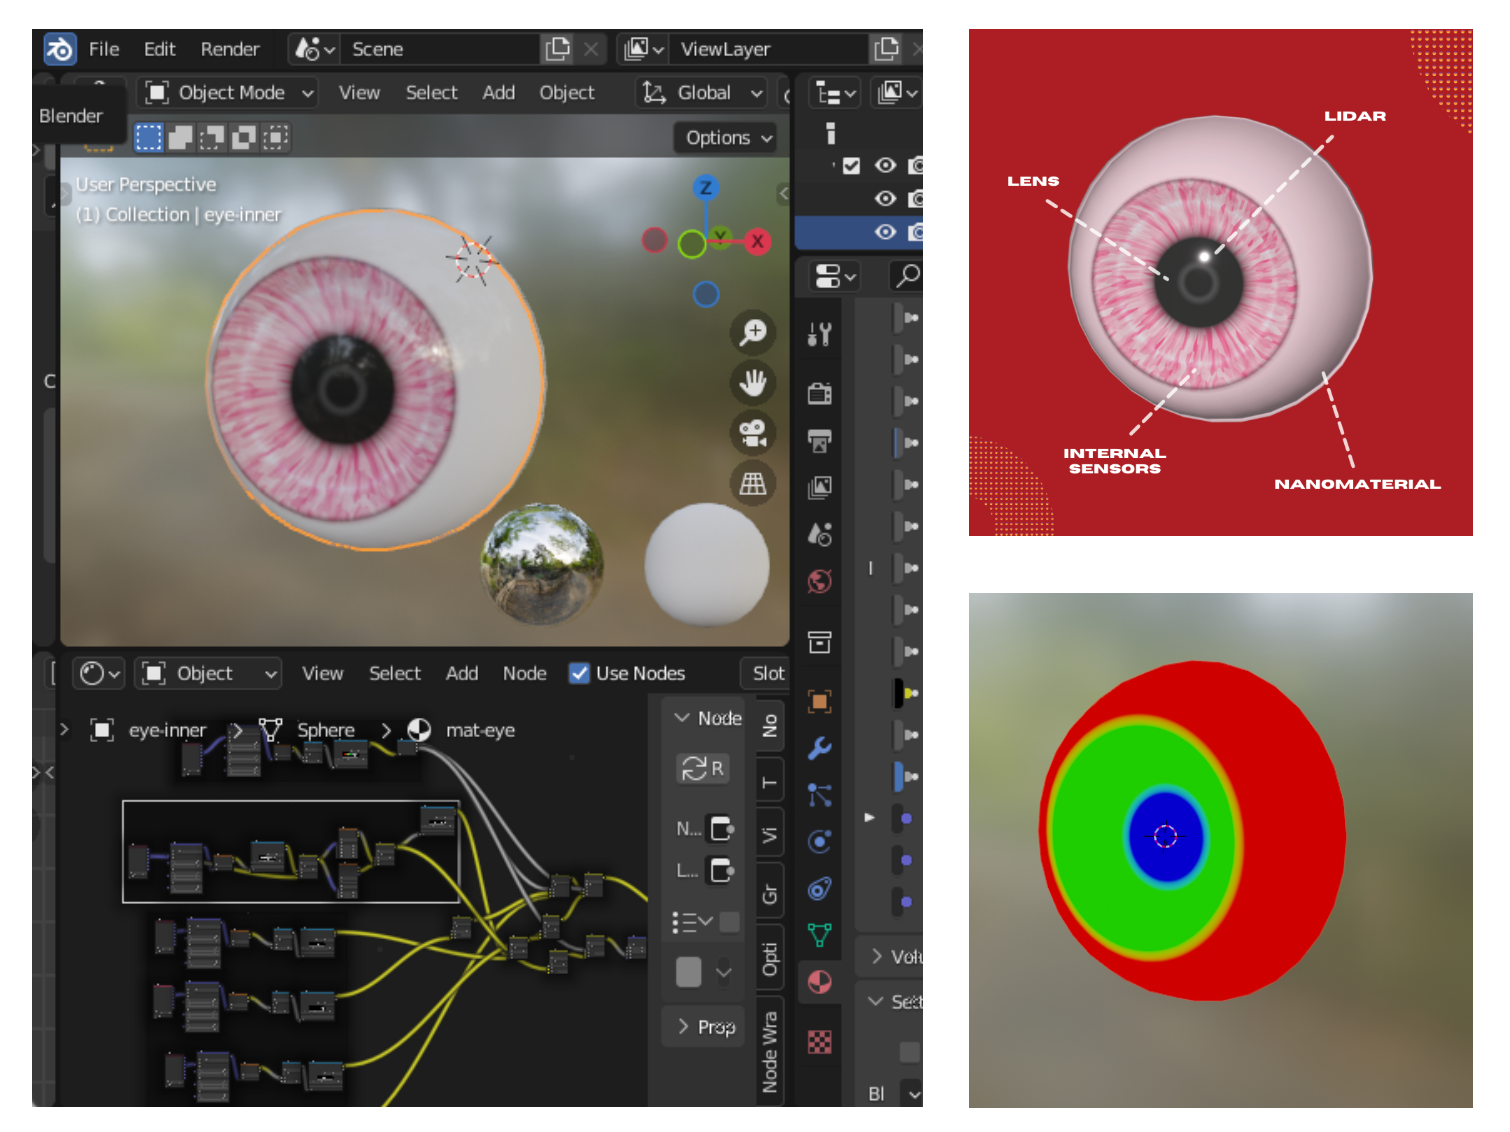Open the browse View Layer icon
The width and height of the screenshot is (1510, 1132).
click(x=644, y=49)
